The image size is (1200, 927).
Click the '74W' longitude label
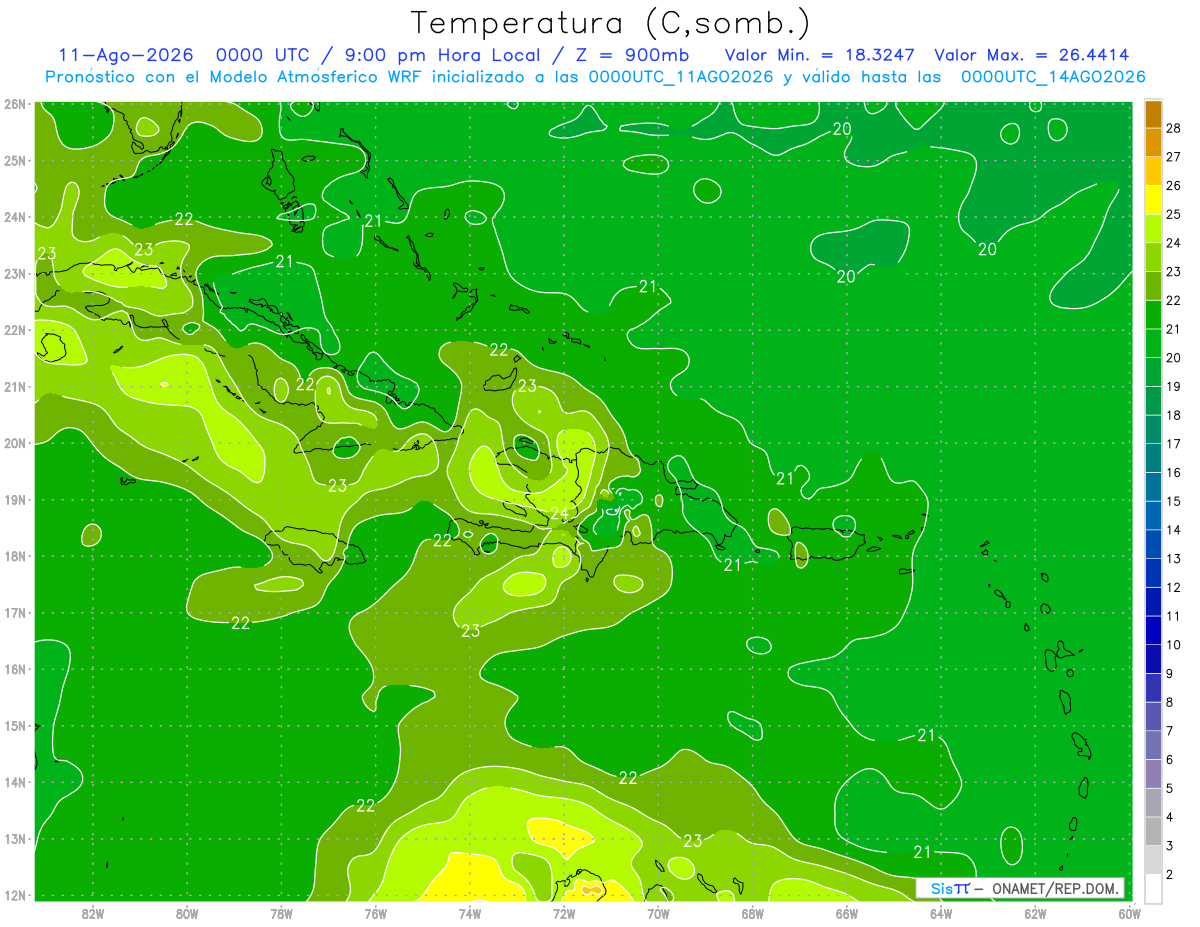(470, 912)
